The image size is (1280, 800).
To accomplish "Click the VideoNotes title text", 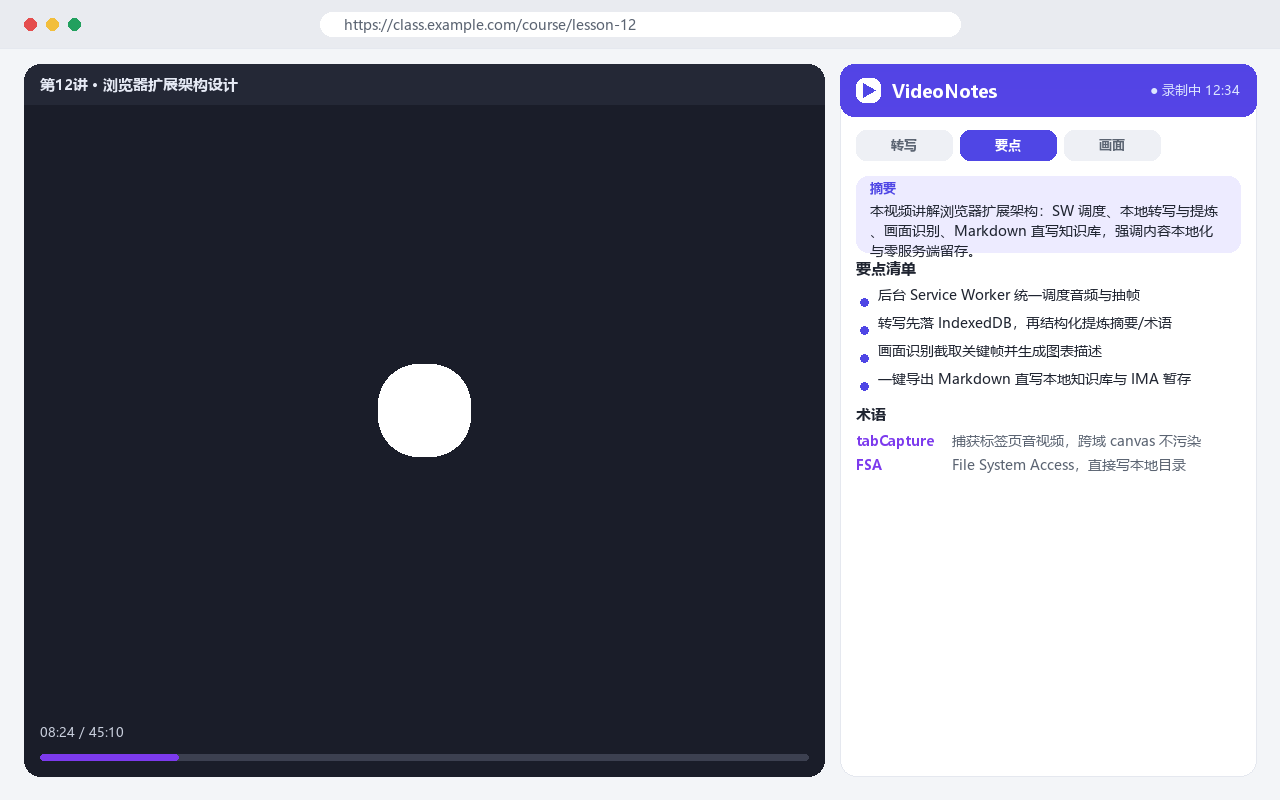I will tap(944, 91).
